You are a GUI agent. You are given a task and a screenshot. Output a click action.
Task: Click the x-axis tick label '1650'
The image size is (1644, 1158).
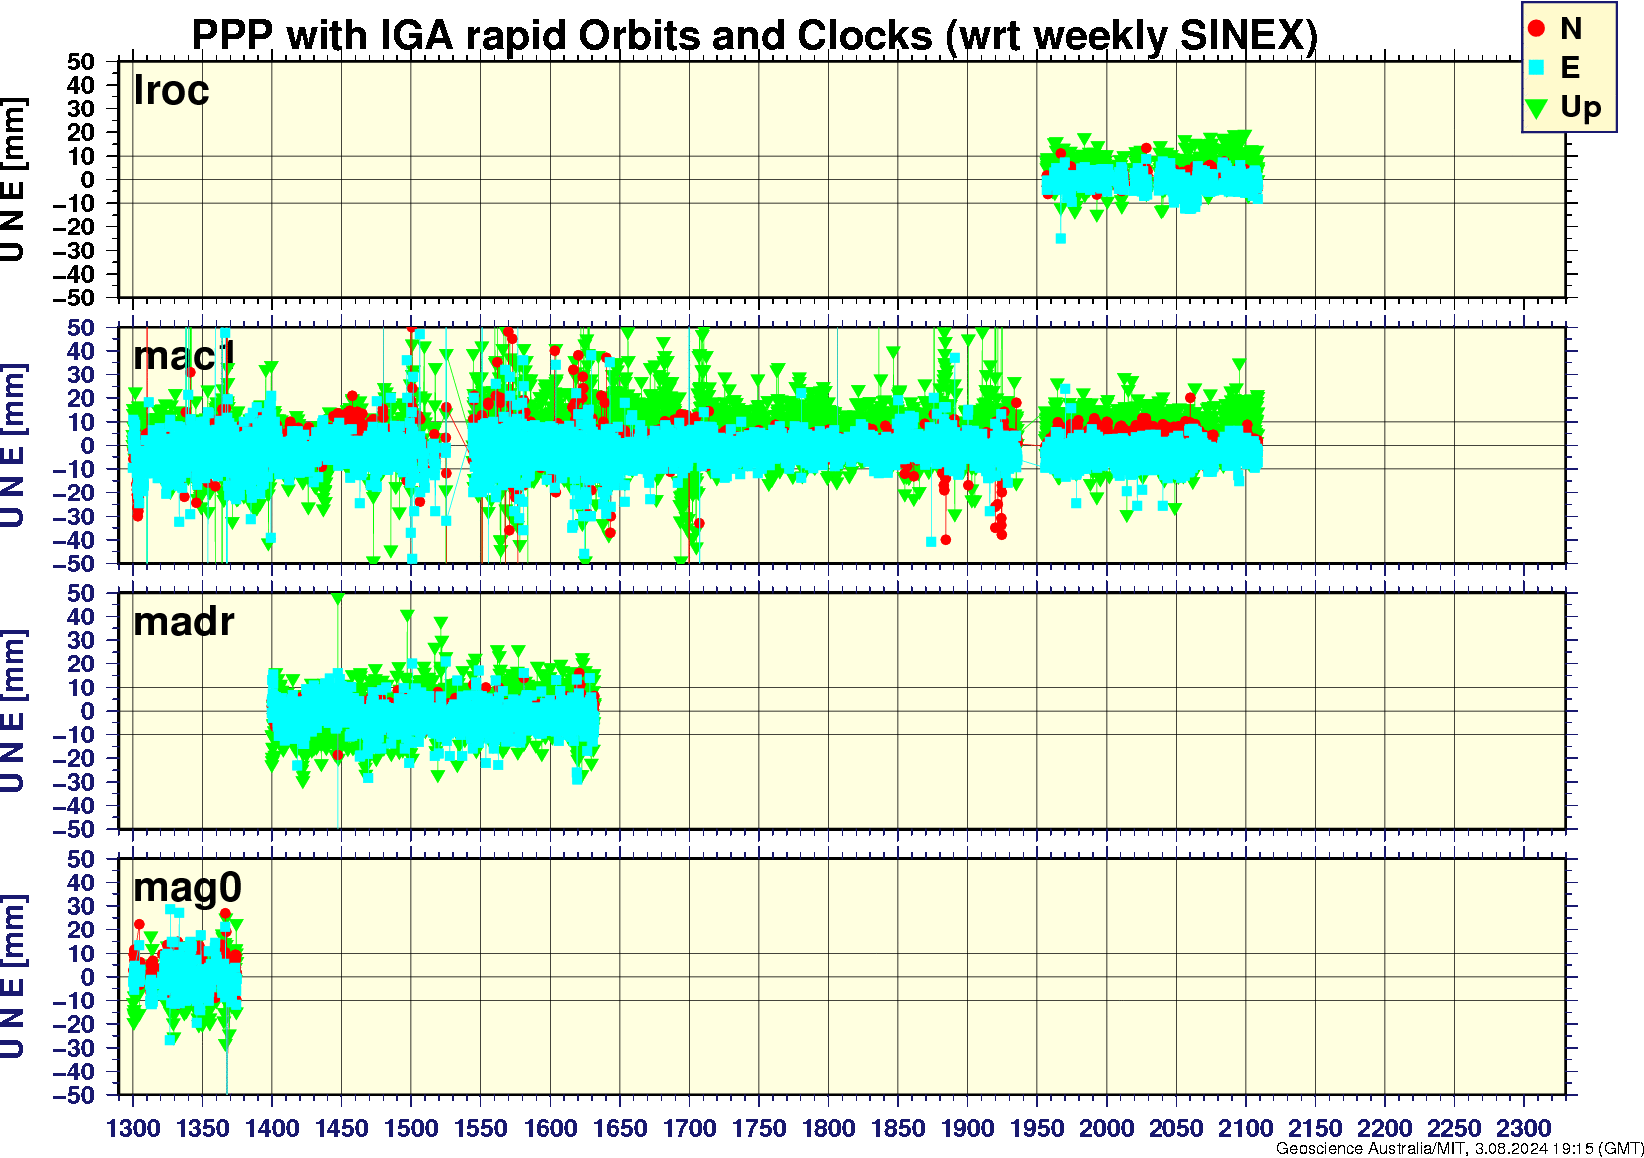click(x=620, y=1128)
